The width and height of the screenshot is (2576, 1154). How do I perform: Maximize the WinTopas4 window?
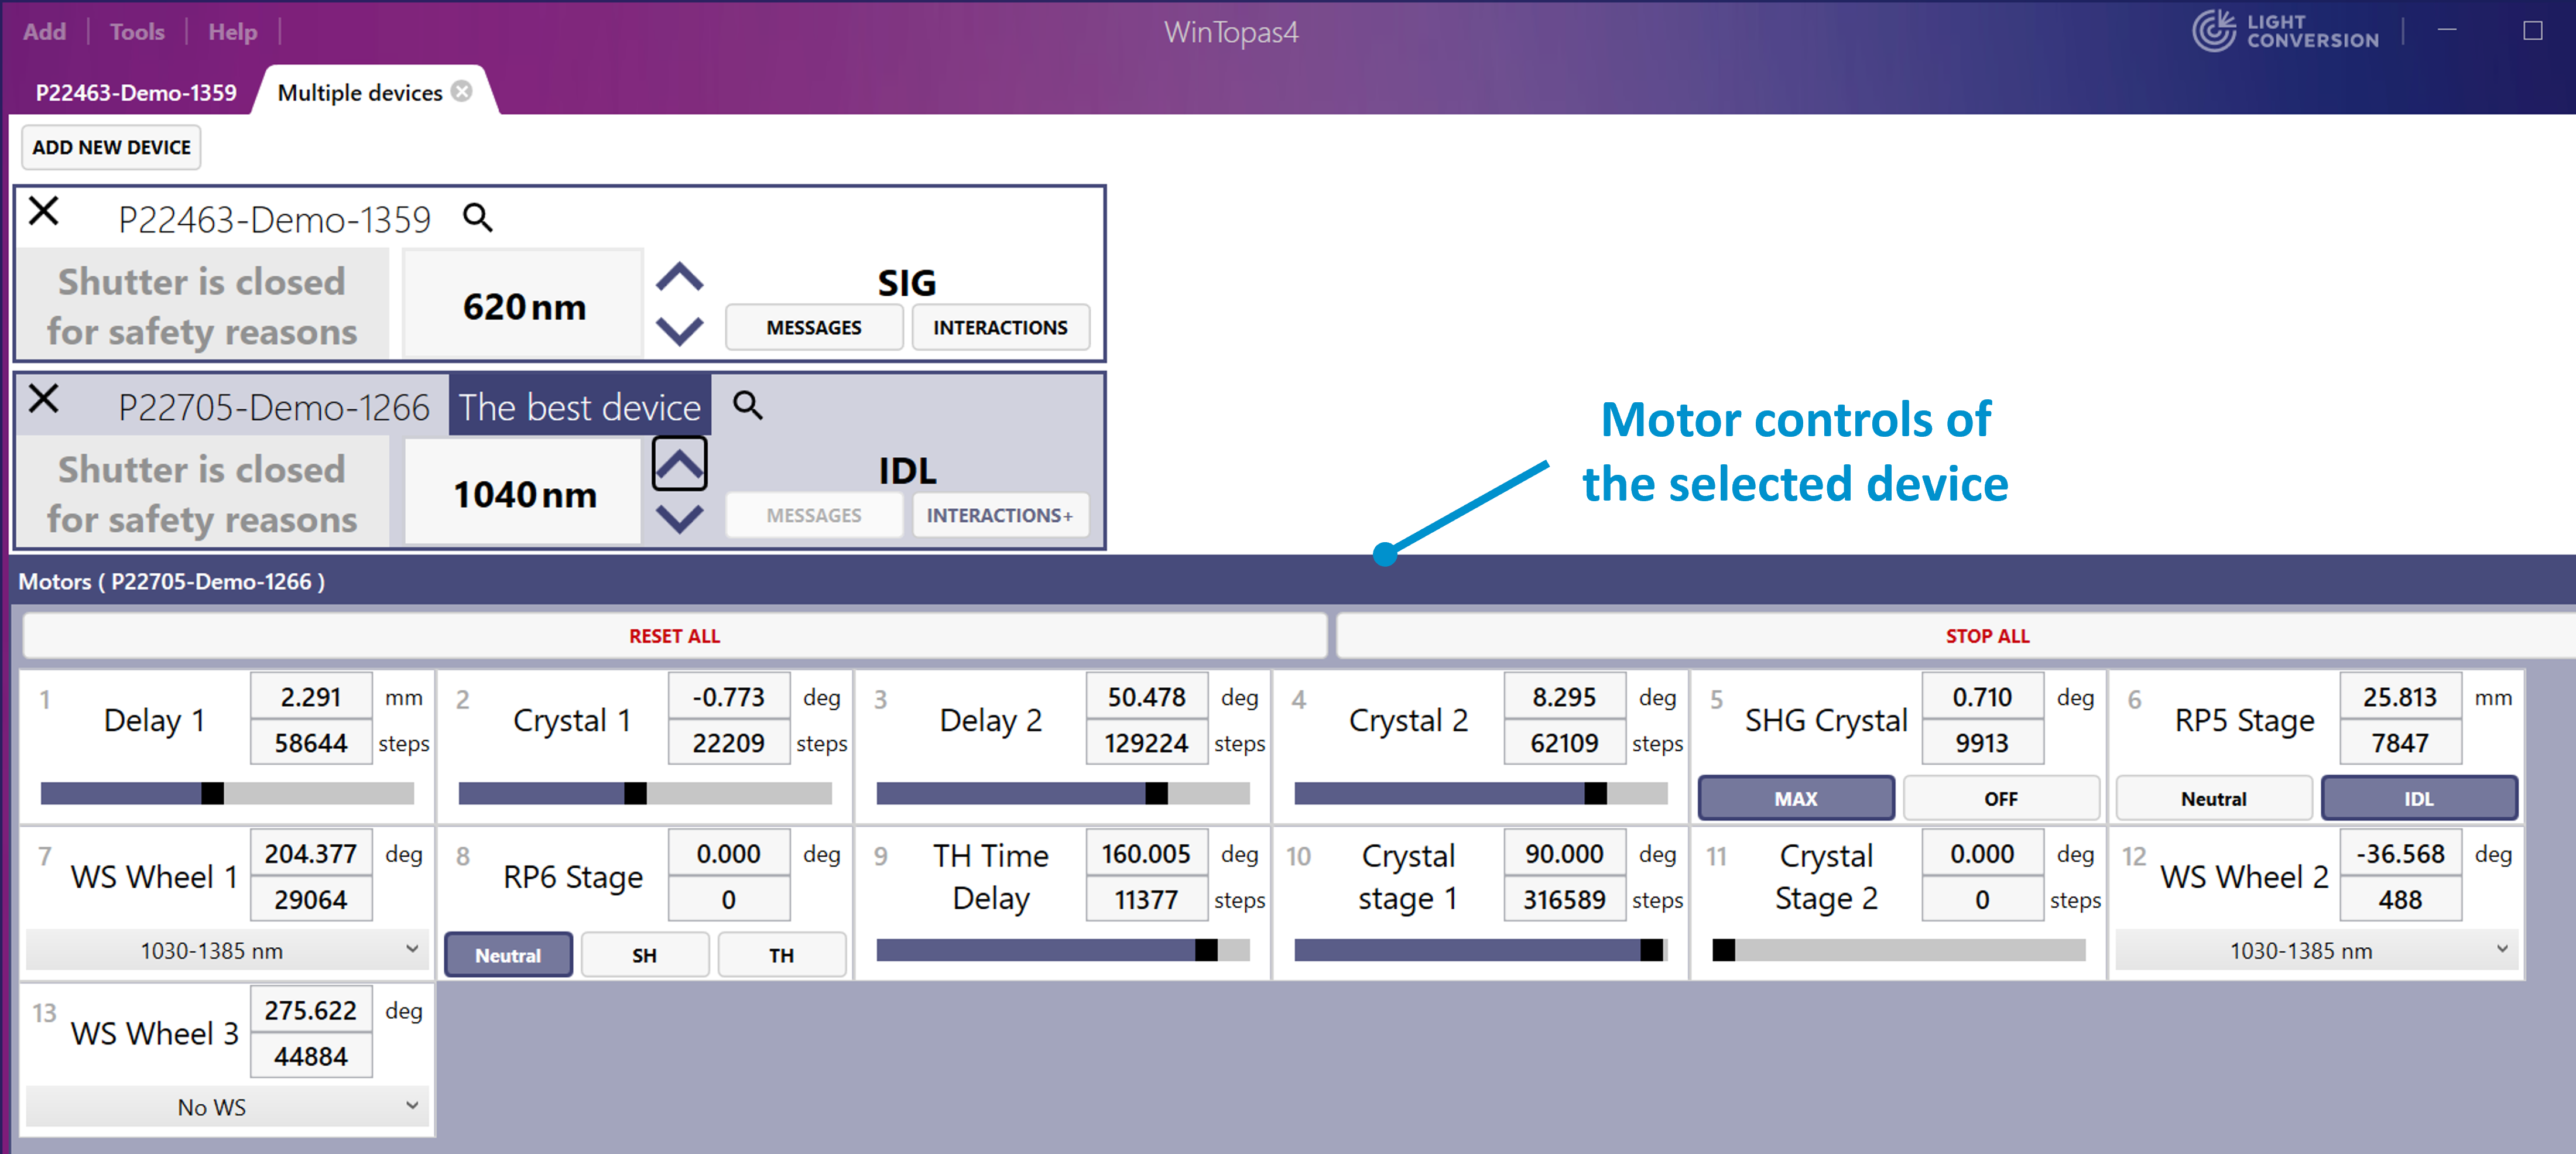click(2533, 31)
